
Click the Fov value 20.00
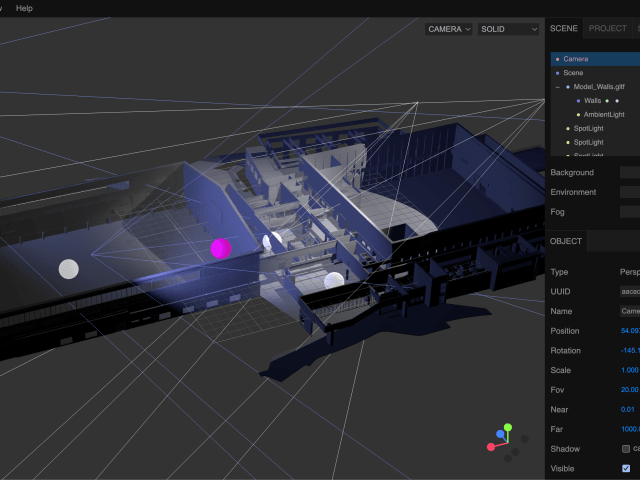click(629, 389)
